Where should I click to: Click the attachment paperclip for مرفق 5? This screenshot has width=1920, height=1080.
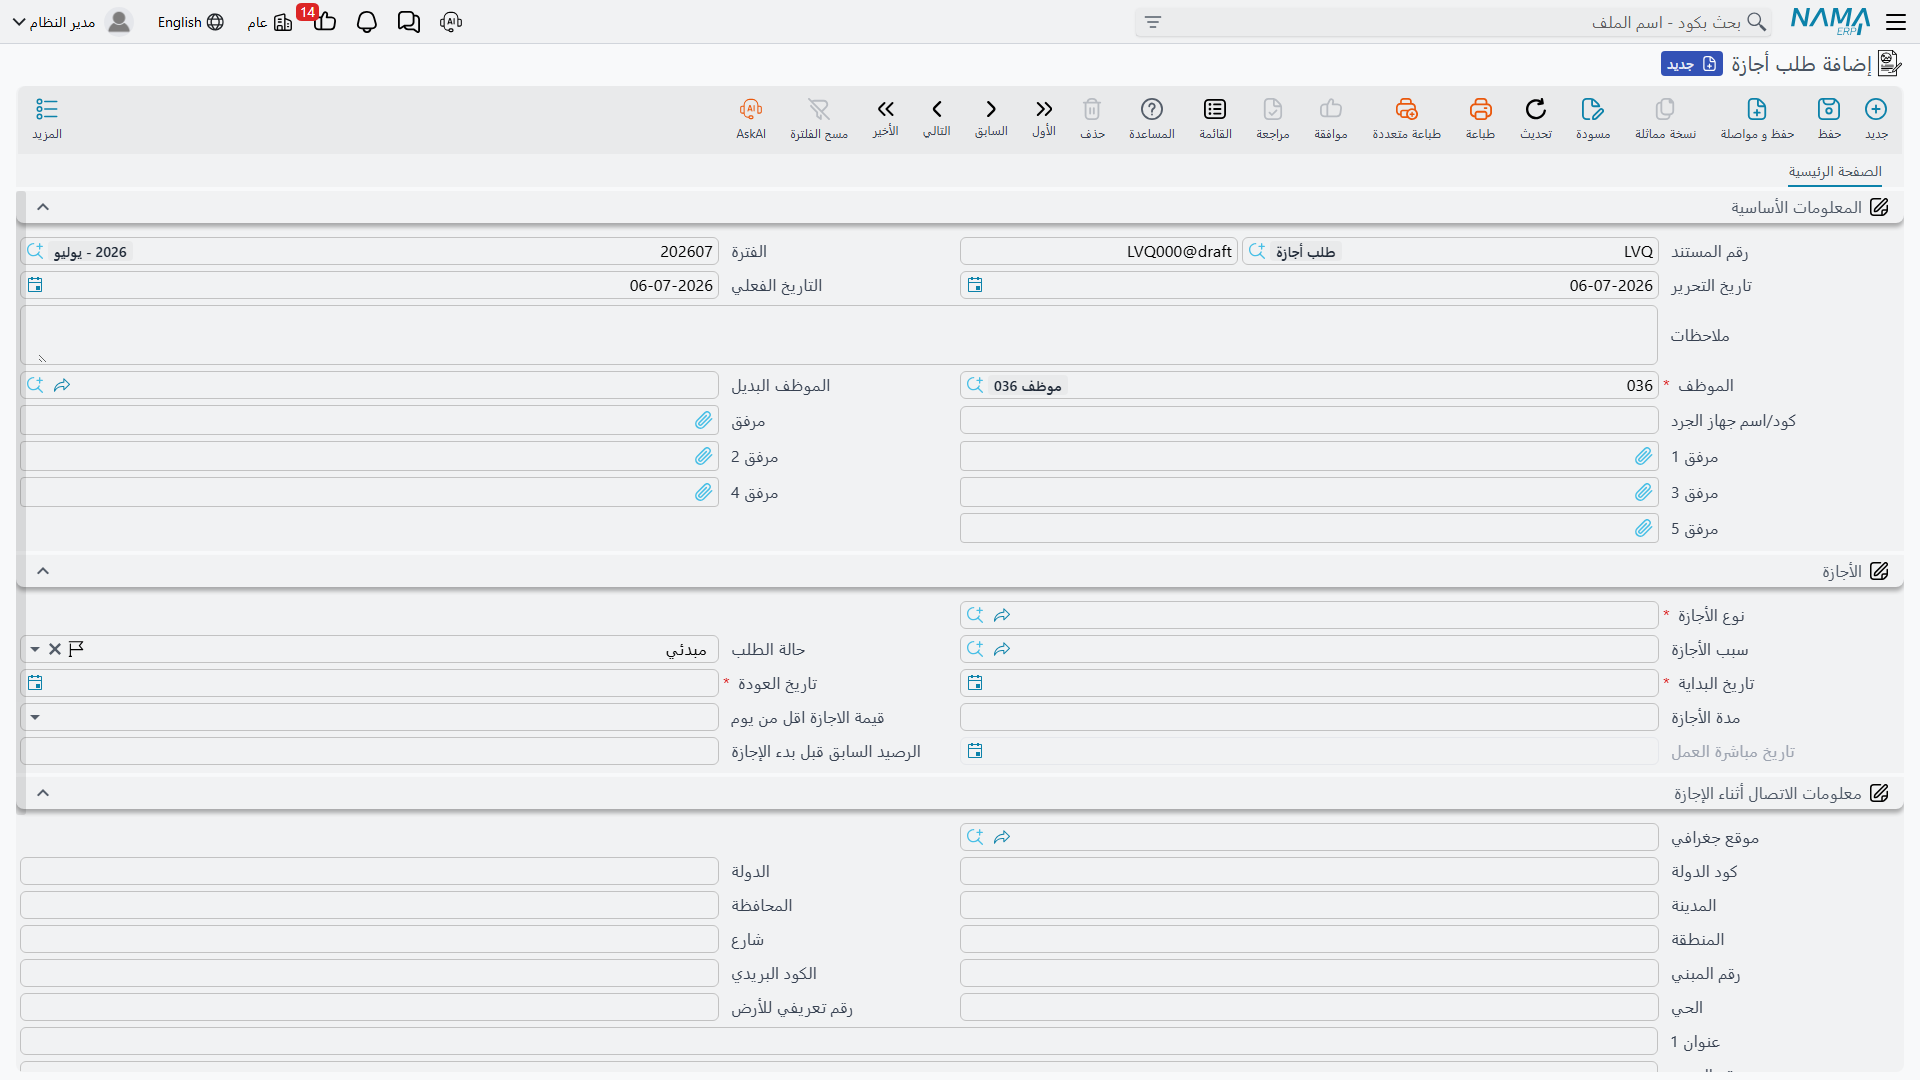[1644, 528]
